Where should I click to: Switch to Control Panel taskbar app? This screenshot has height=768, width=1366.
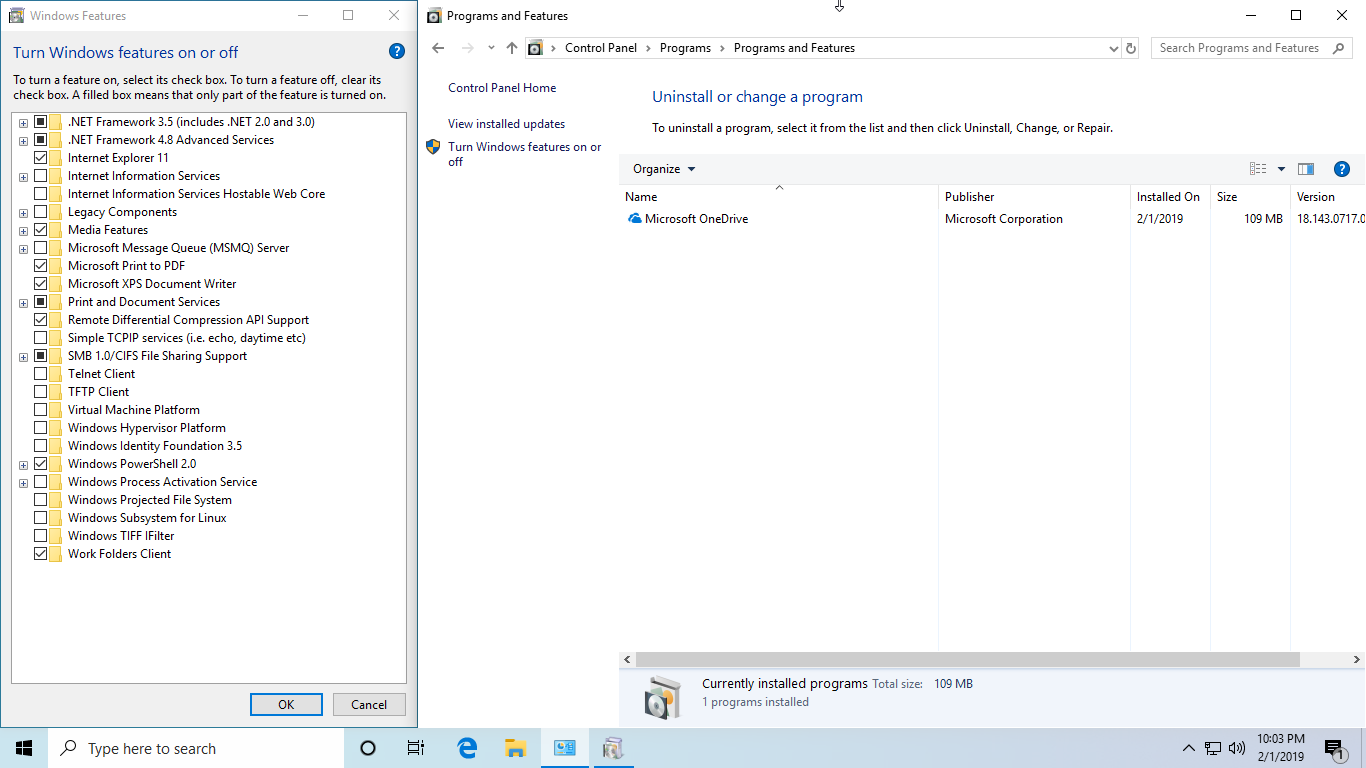pos(565,748)
